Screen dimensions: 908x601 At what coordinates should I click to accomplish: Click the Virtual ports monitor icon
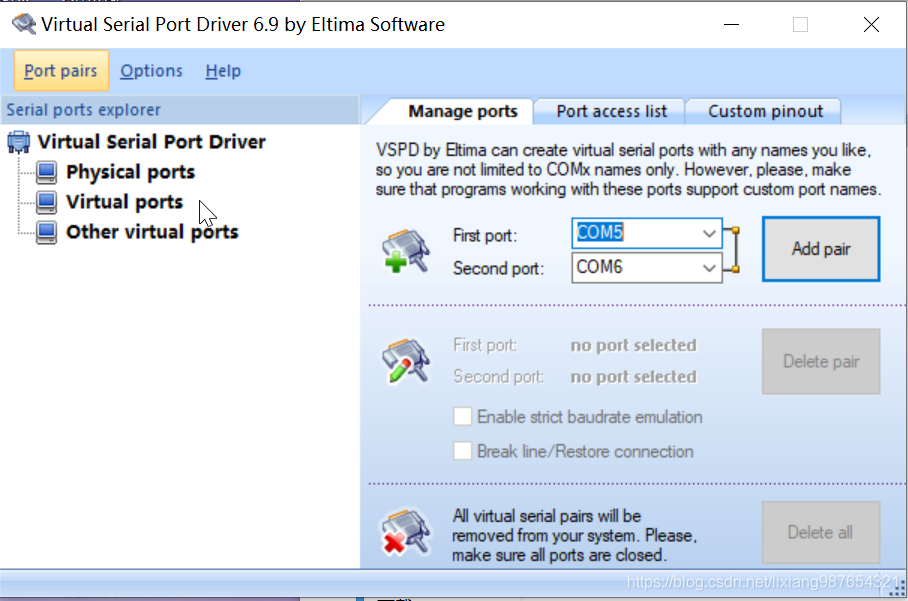click(46, 202)
